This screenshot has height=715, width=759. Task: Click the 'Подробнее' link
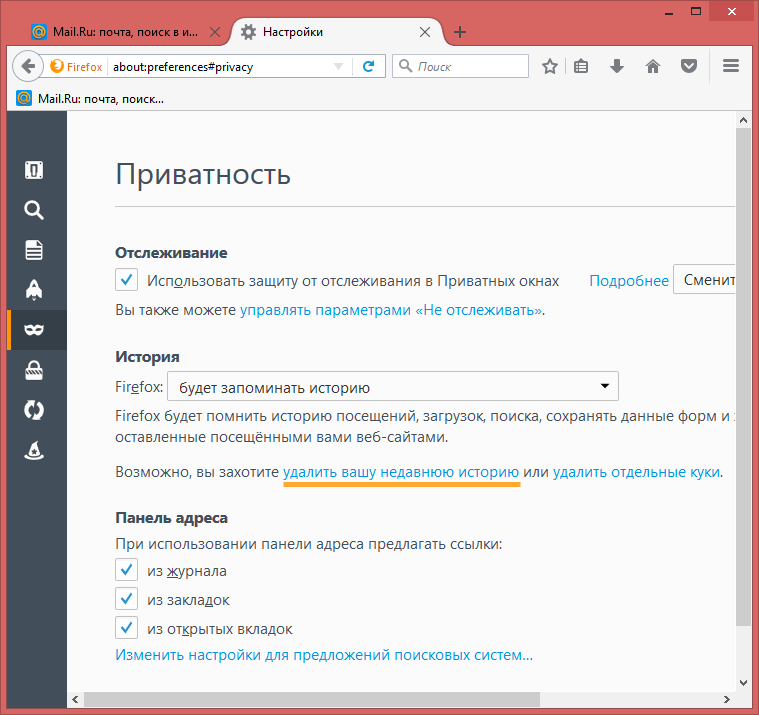[629, 281]
